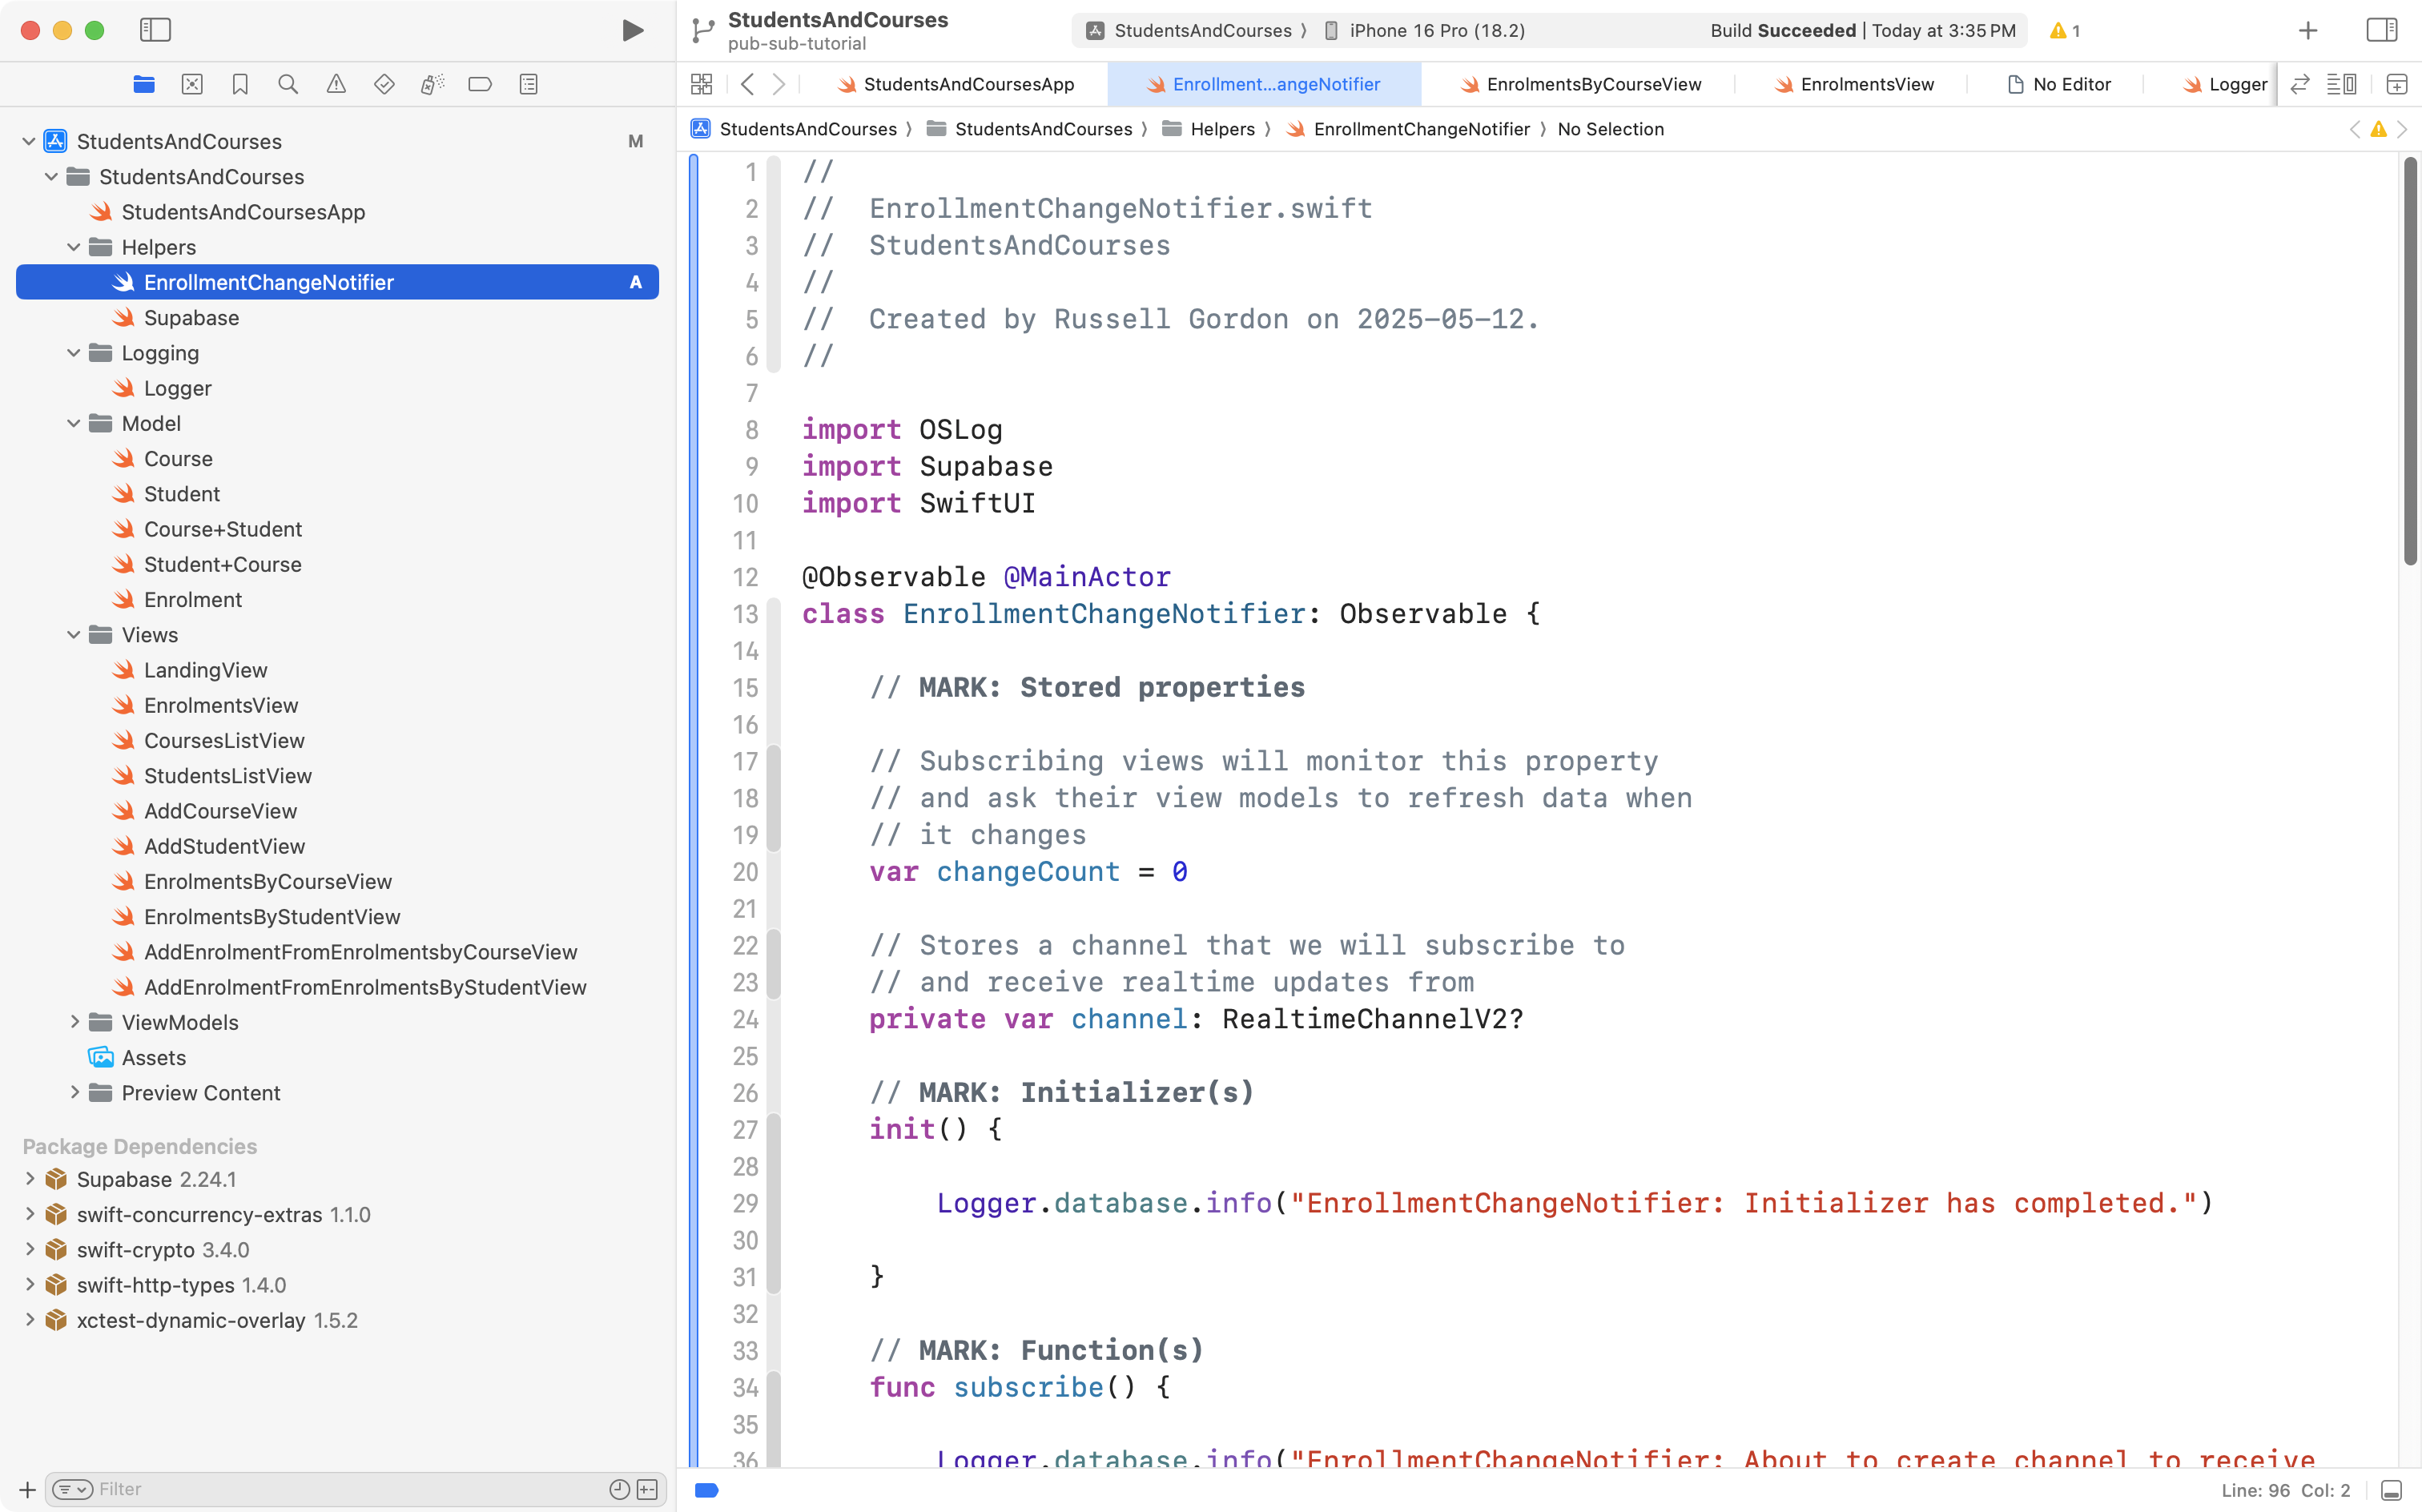Image resolution: width=2422 pixels, height=1512 pixels.
Task: Expand the ViewModels folder
Action: pyautogui.click(x=74, y=1022)
